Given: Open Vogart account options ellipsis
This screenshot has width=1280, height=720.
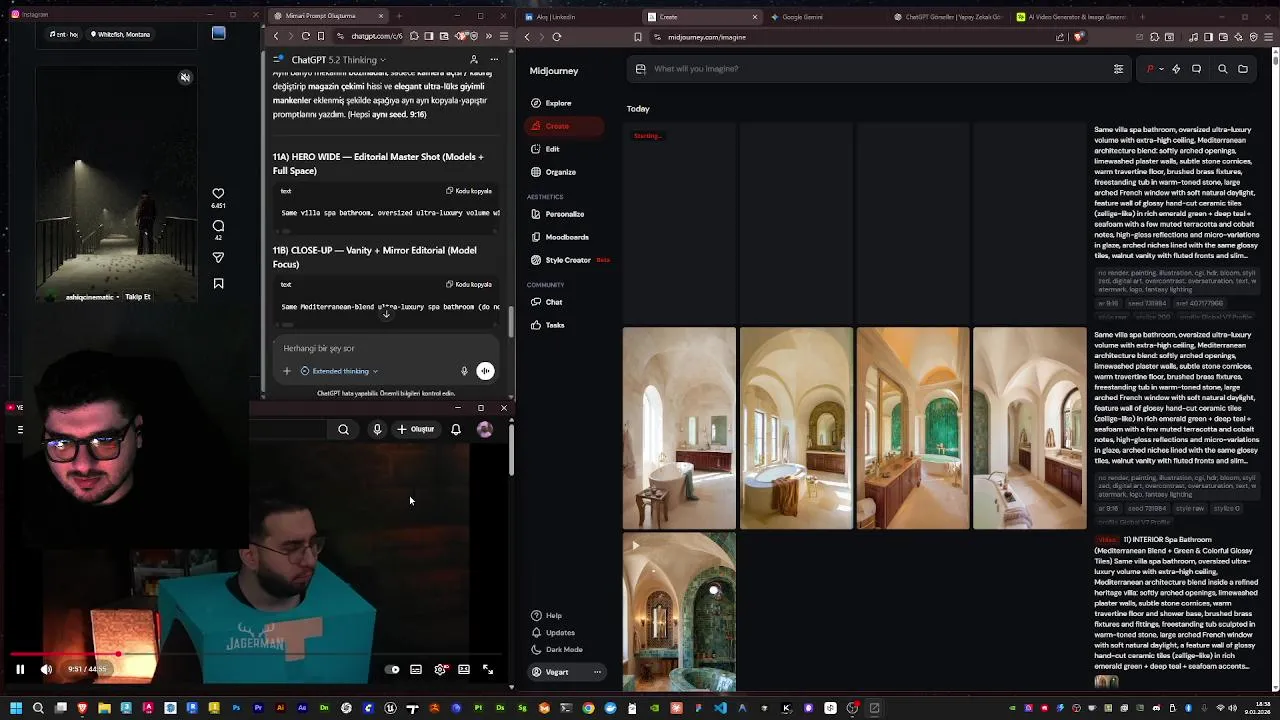Looking at the screenshot, I should coord(597,672).
